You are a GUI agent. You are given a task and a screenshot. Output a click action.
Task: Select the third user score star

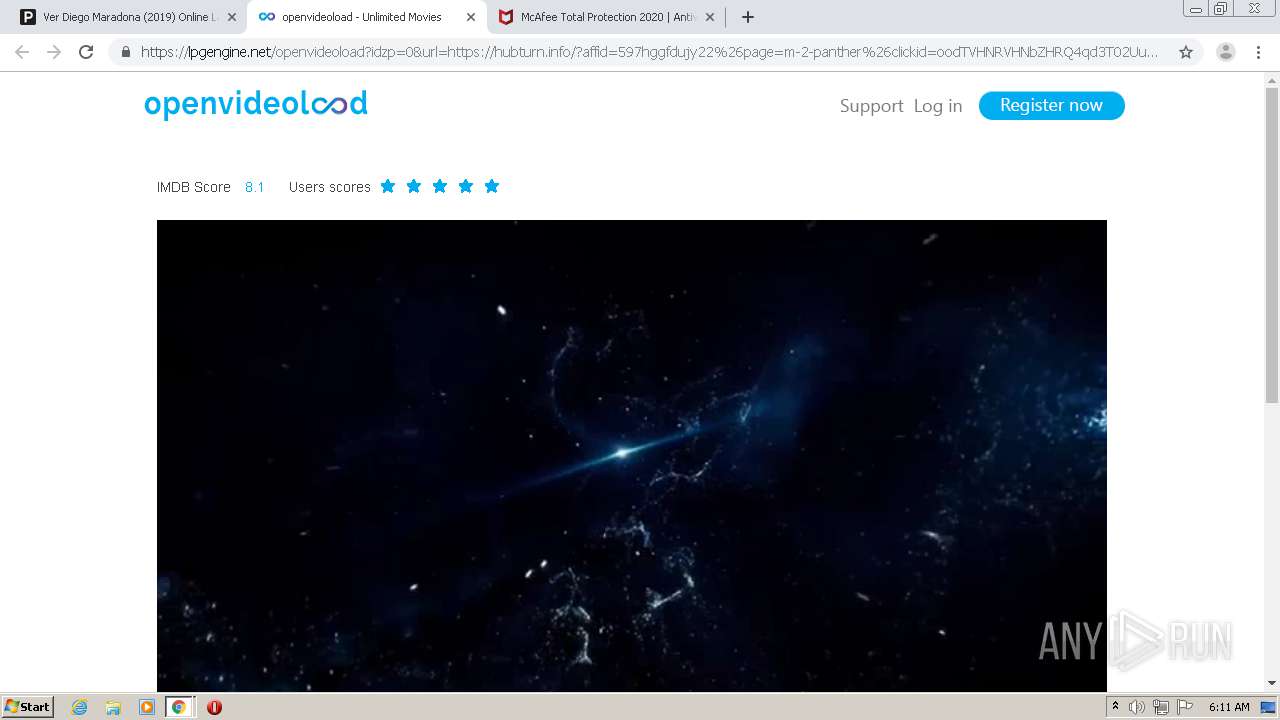coord(440,186)
